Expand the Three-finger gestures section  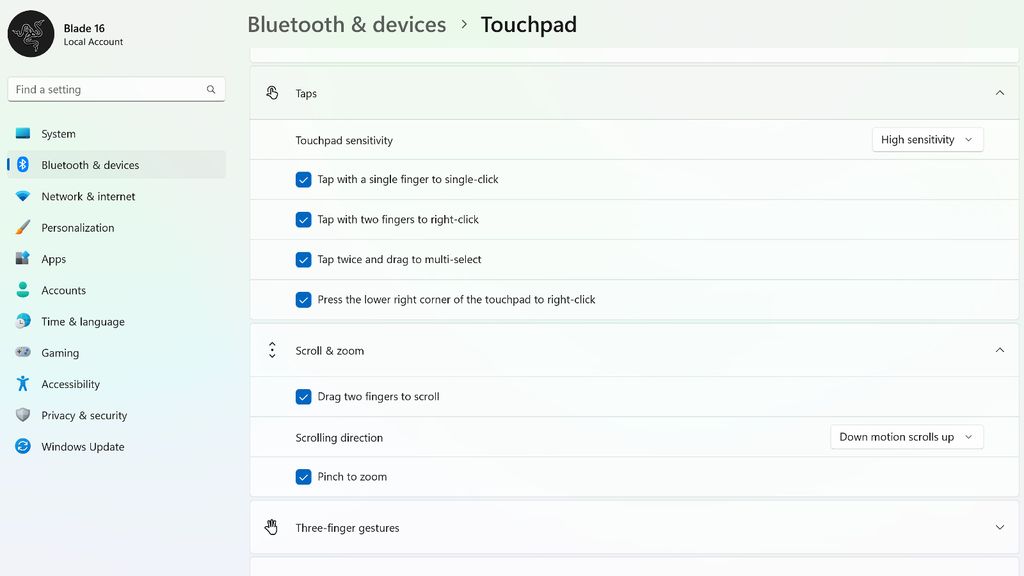999,526
